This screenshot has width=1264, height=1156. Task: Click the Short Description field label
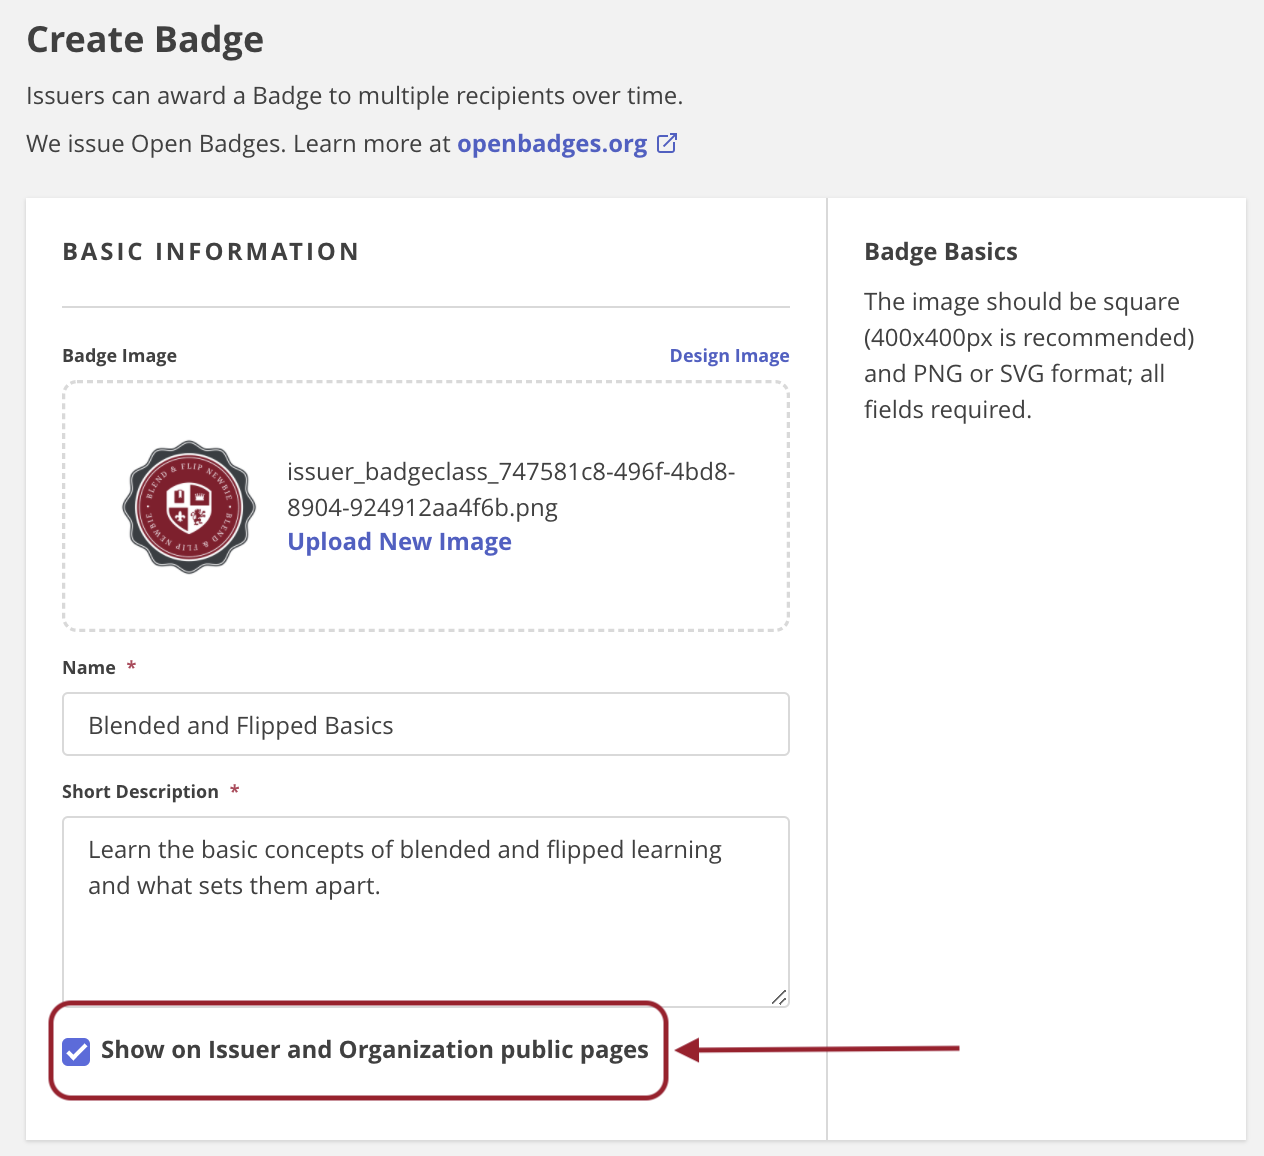140,792
